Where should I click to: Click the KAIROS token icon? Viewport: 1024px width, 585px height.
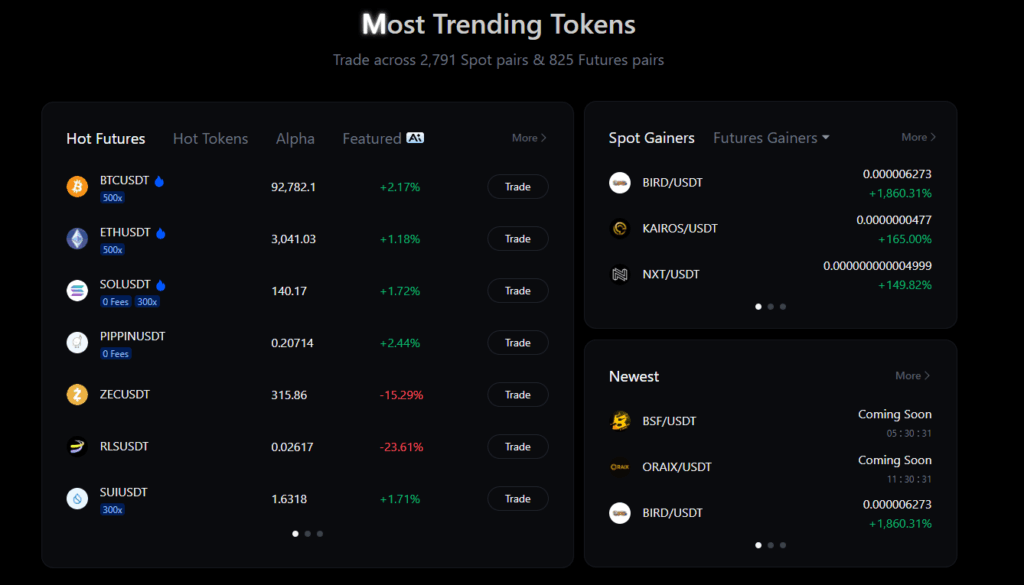(x=620, y=228)
